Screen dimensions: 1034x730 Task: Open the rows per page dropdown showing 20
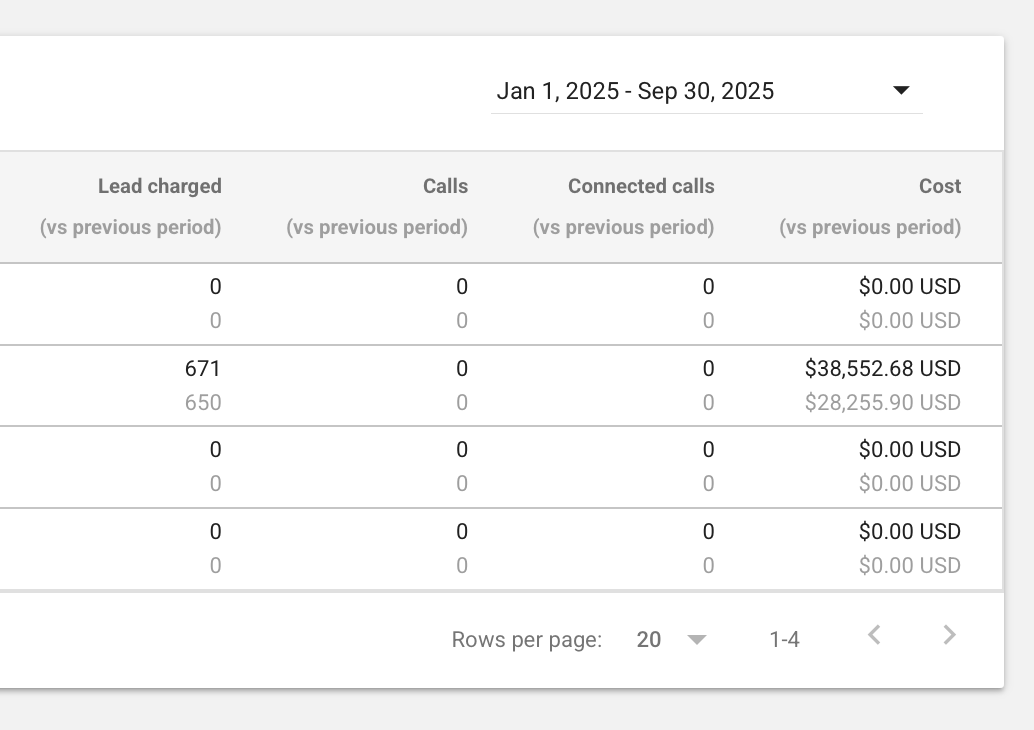click(x=671, y=640)
